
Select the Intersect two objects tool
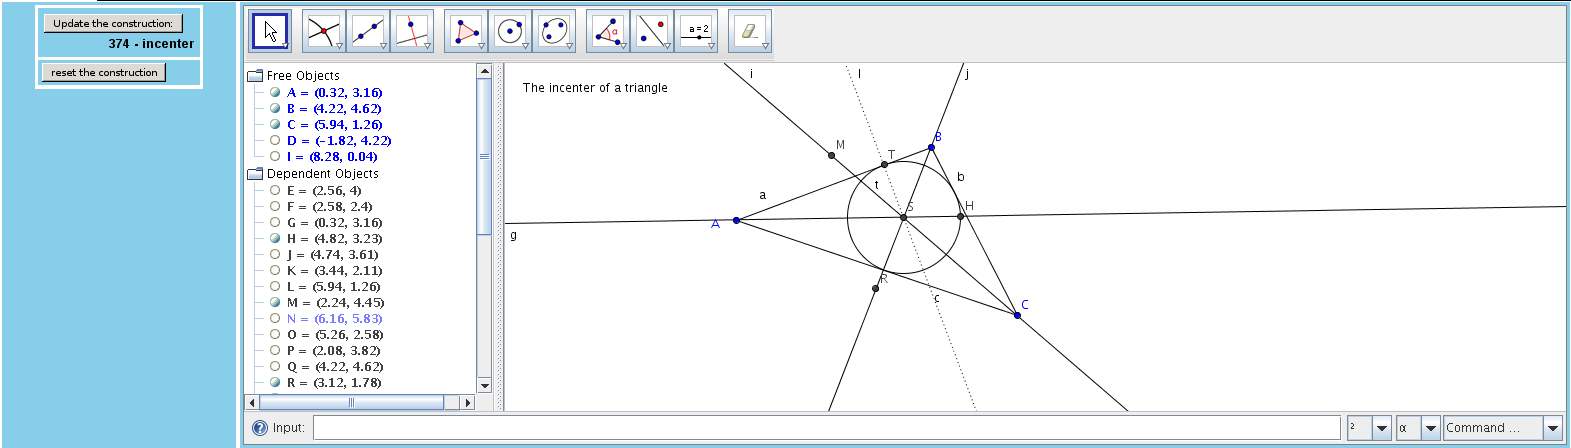coord(323,31)
